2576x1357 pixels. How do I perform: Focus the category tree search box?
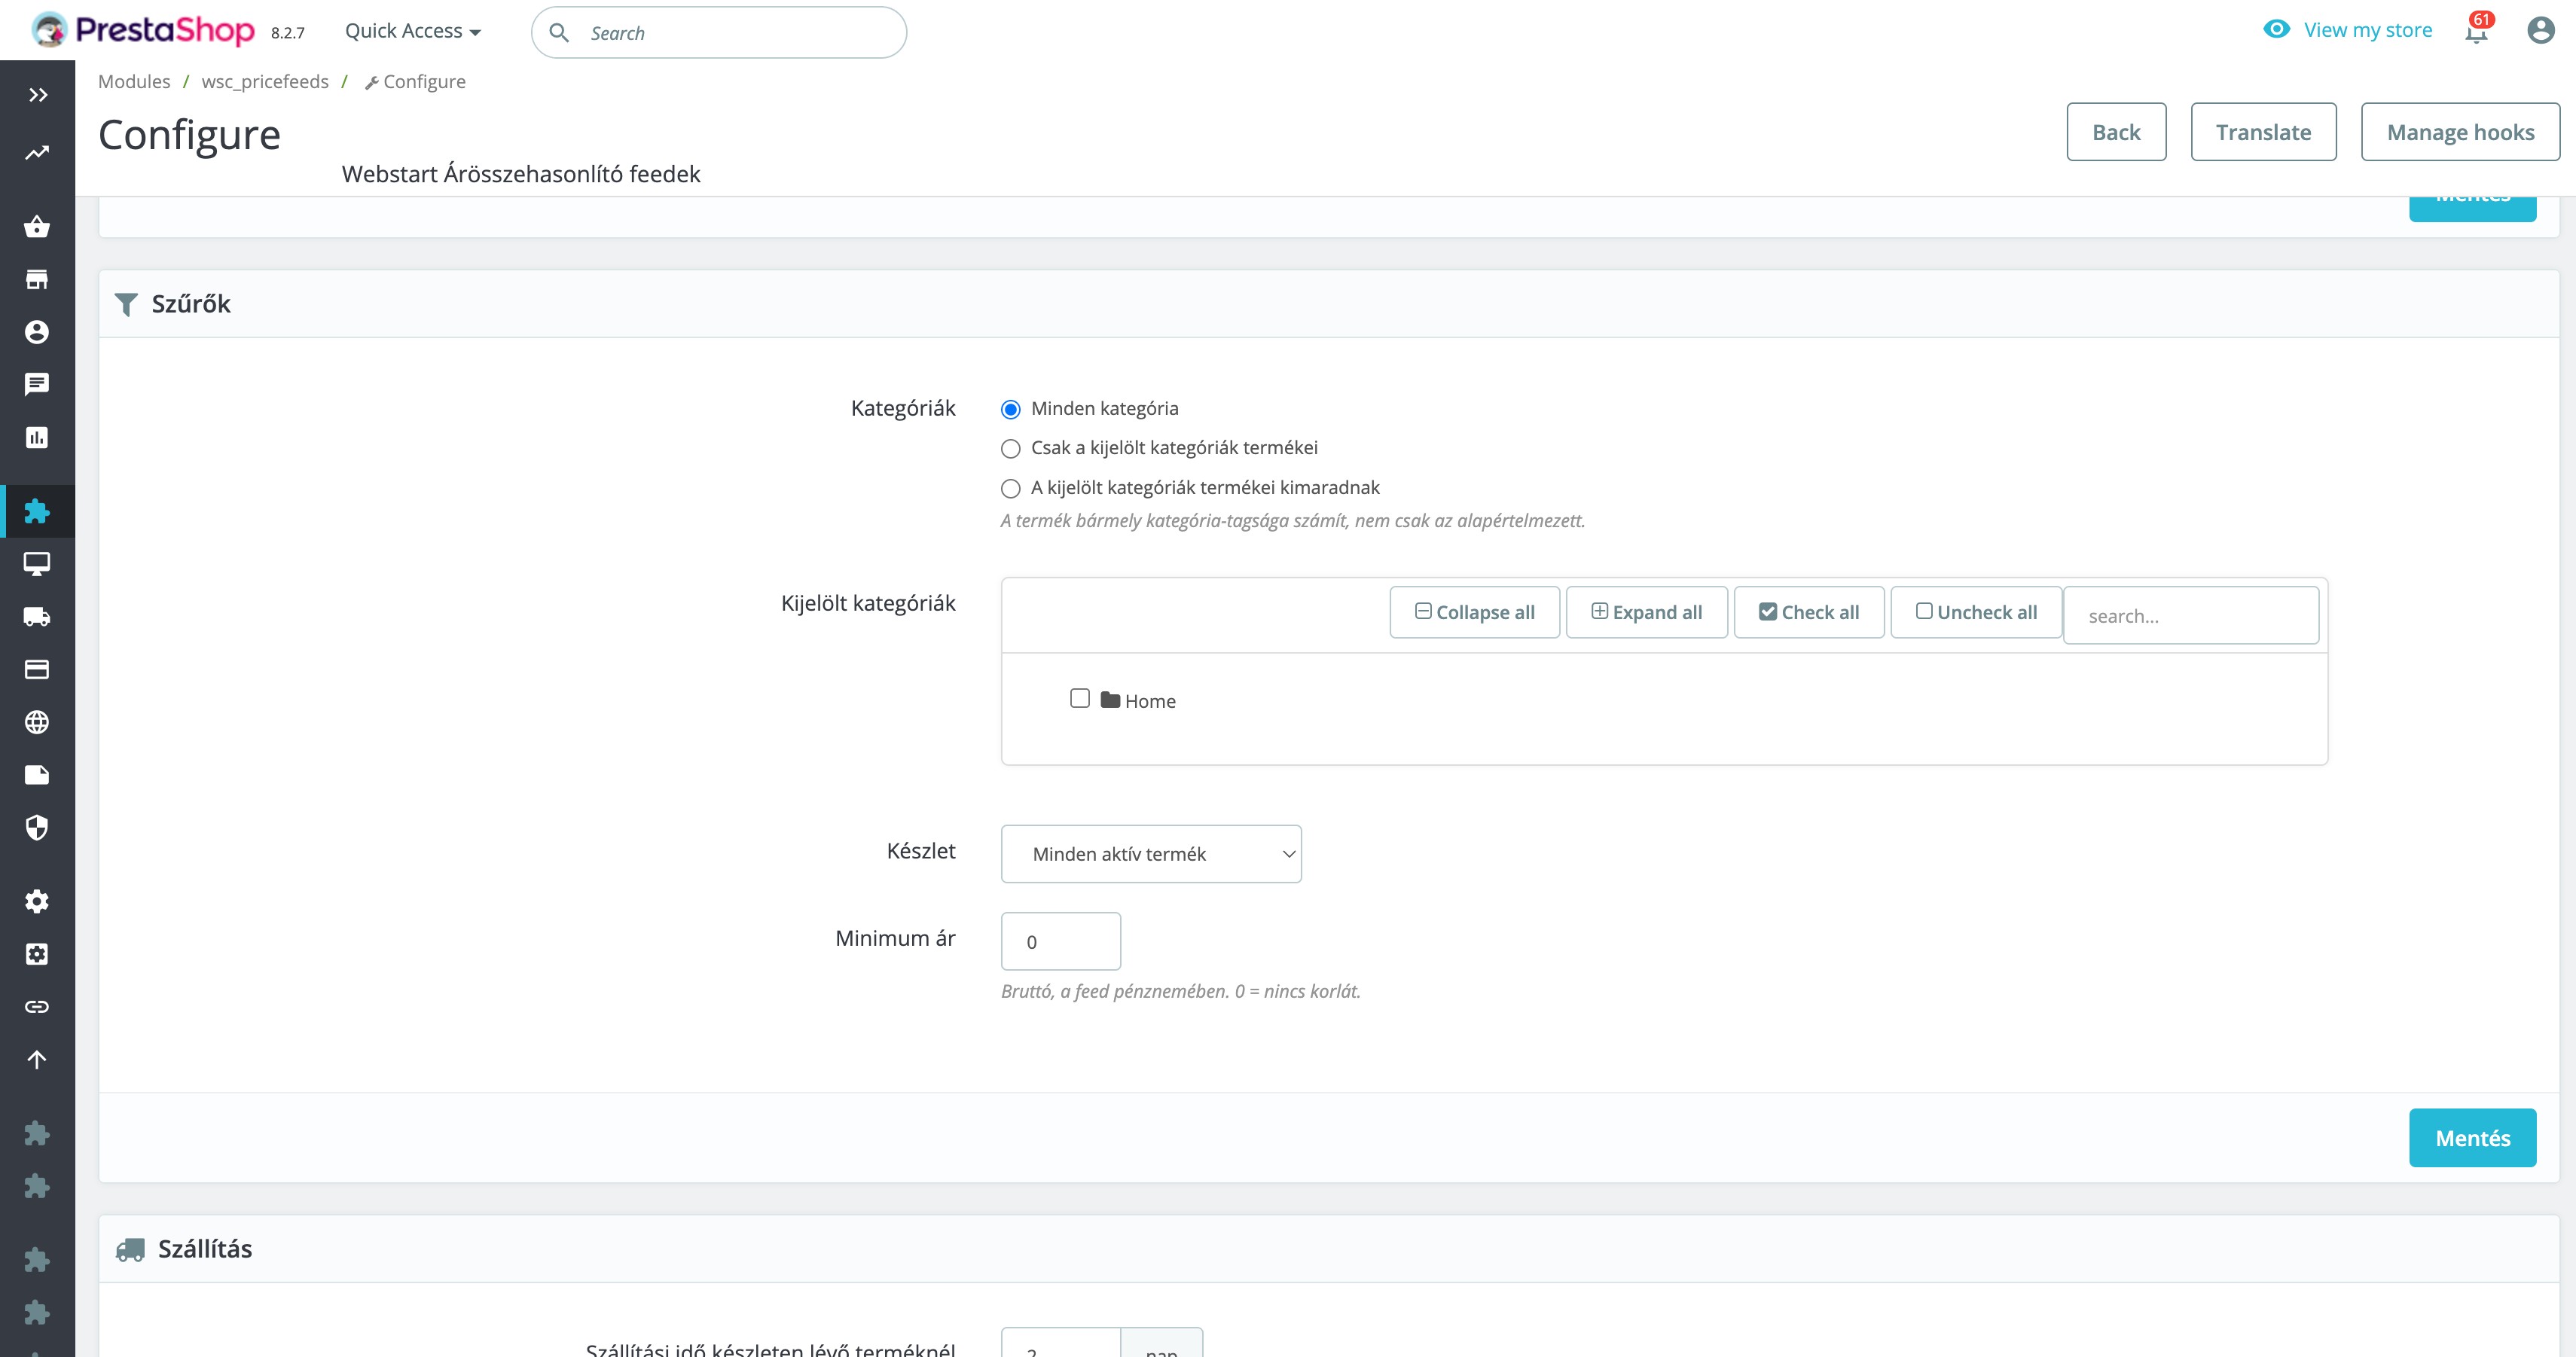tap(2191, 615)
